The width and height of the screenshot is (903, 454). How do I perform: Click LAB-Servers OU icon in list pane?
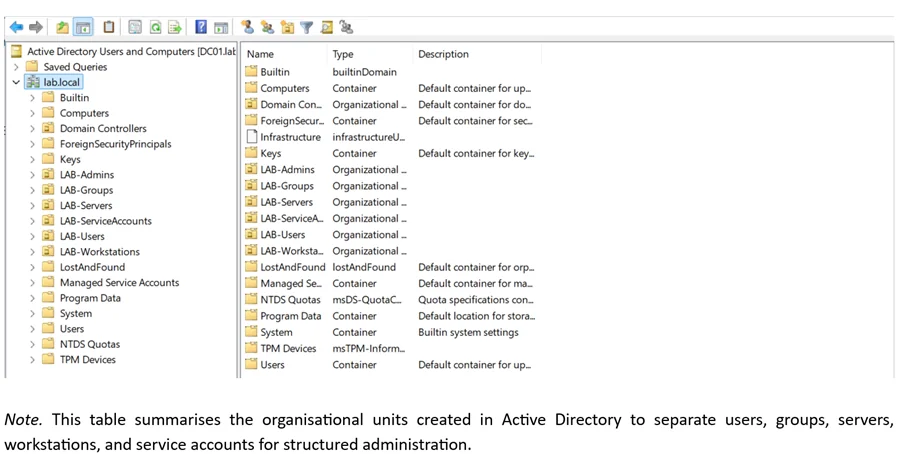pos(251,202)
